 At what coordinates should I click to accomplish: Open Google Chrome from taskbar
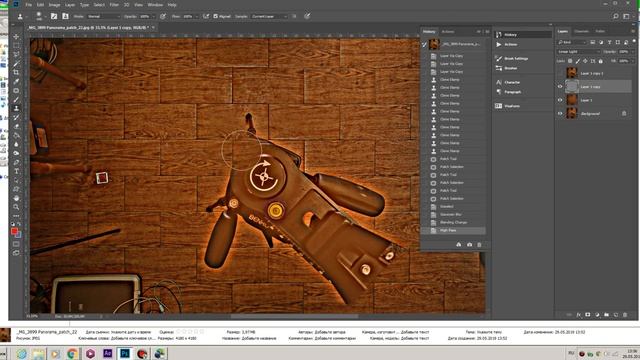point(73,353)
